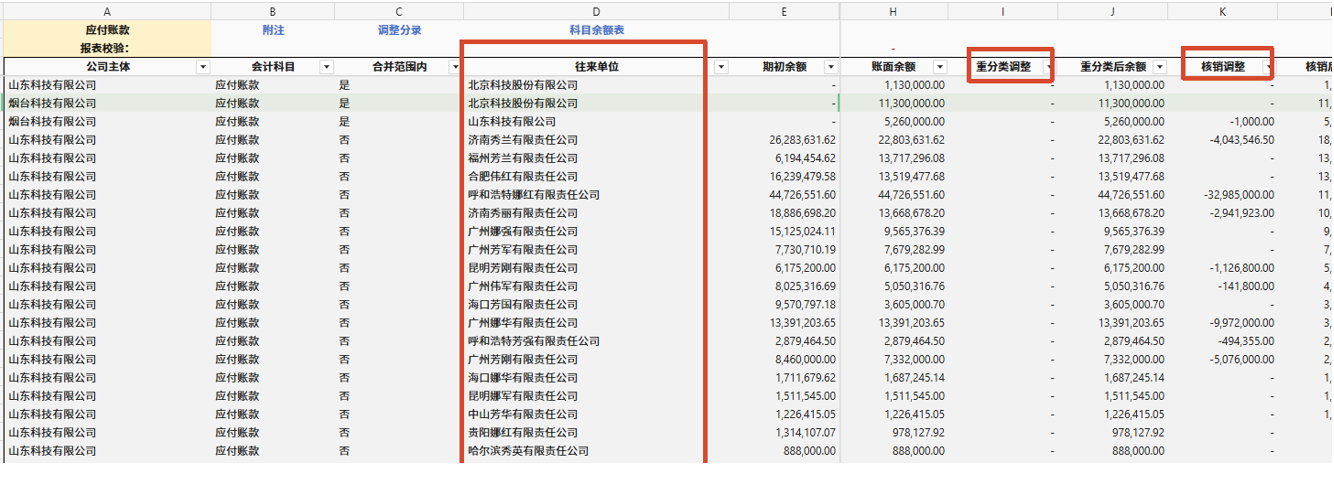The height and width of the screenshot is (493, 1334).
Task: Select column A header
Action: coord(106,11)
